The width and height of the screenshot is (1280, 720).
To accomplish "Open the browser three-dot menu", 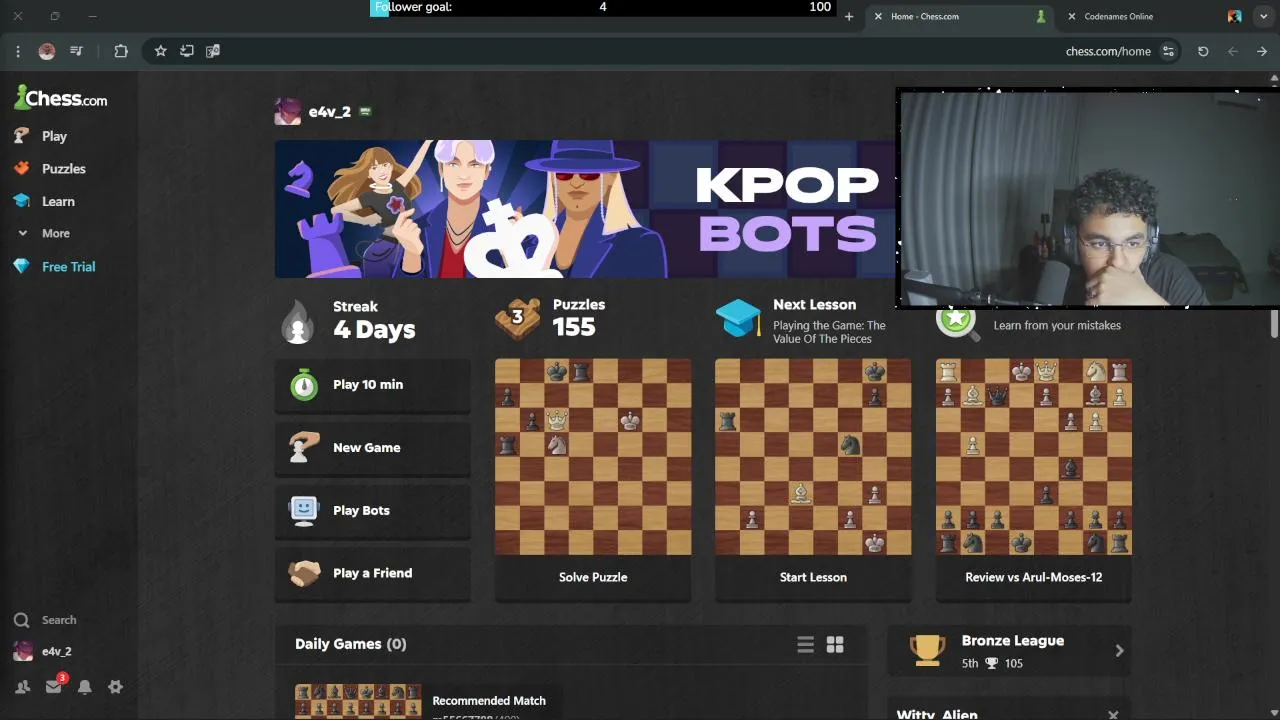I will click(18, 51).
